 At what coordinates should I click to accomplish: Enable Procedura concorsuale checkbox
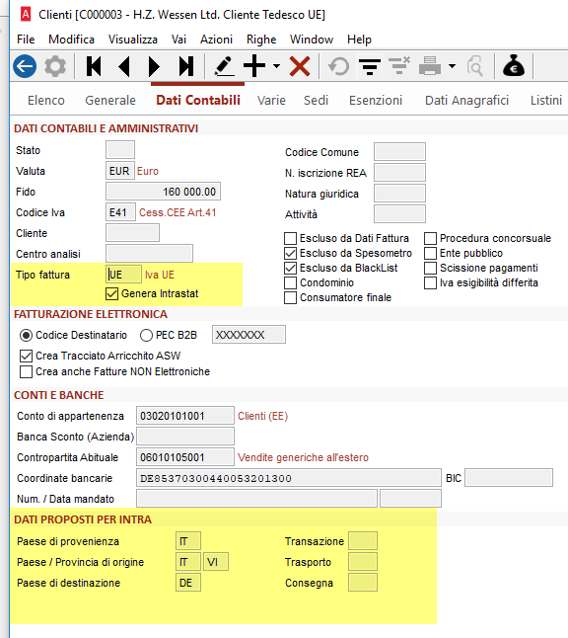[430, 238]
